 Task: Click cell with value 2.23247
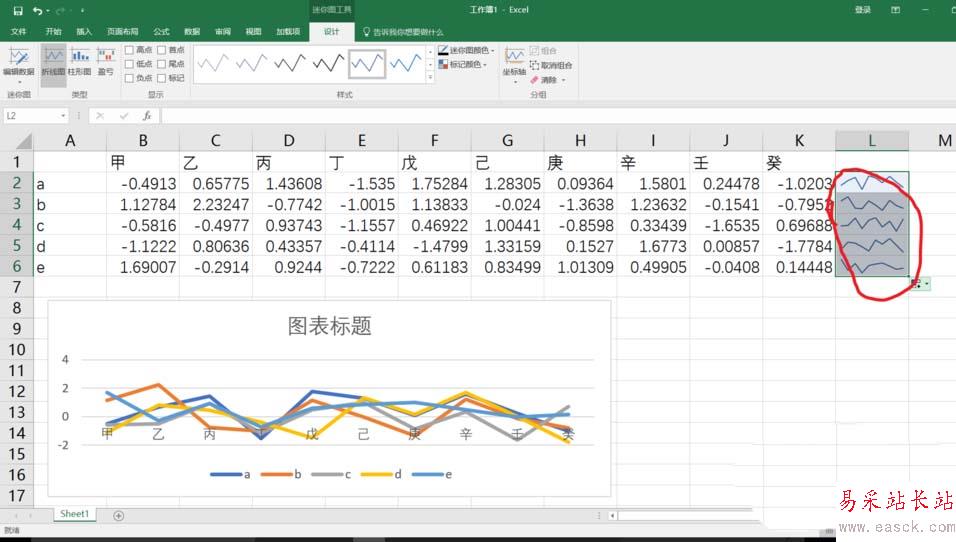216,204
